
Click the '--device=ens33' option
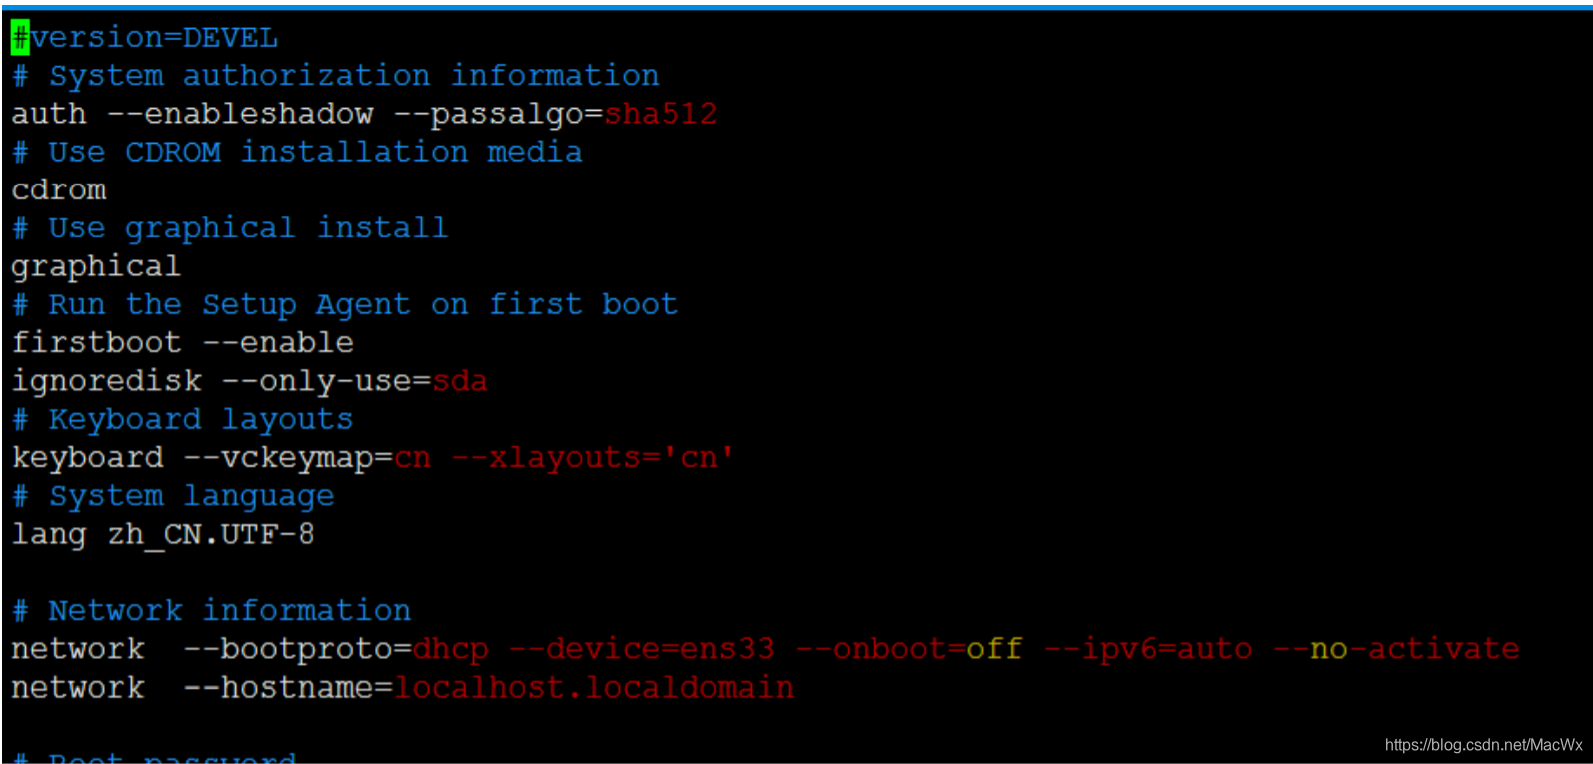642,649
